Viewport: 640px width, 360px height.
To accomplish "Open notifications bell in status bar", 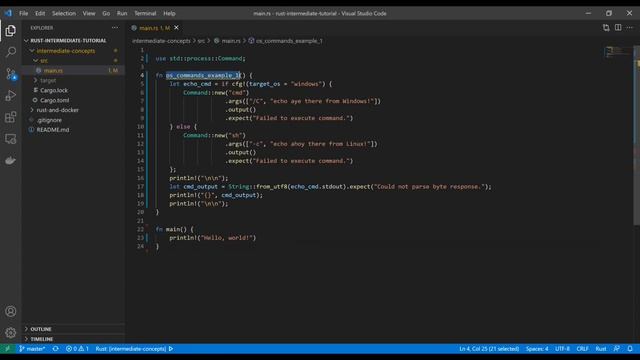I will click(x=630, y=349).
